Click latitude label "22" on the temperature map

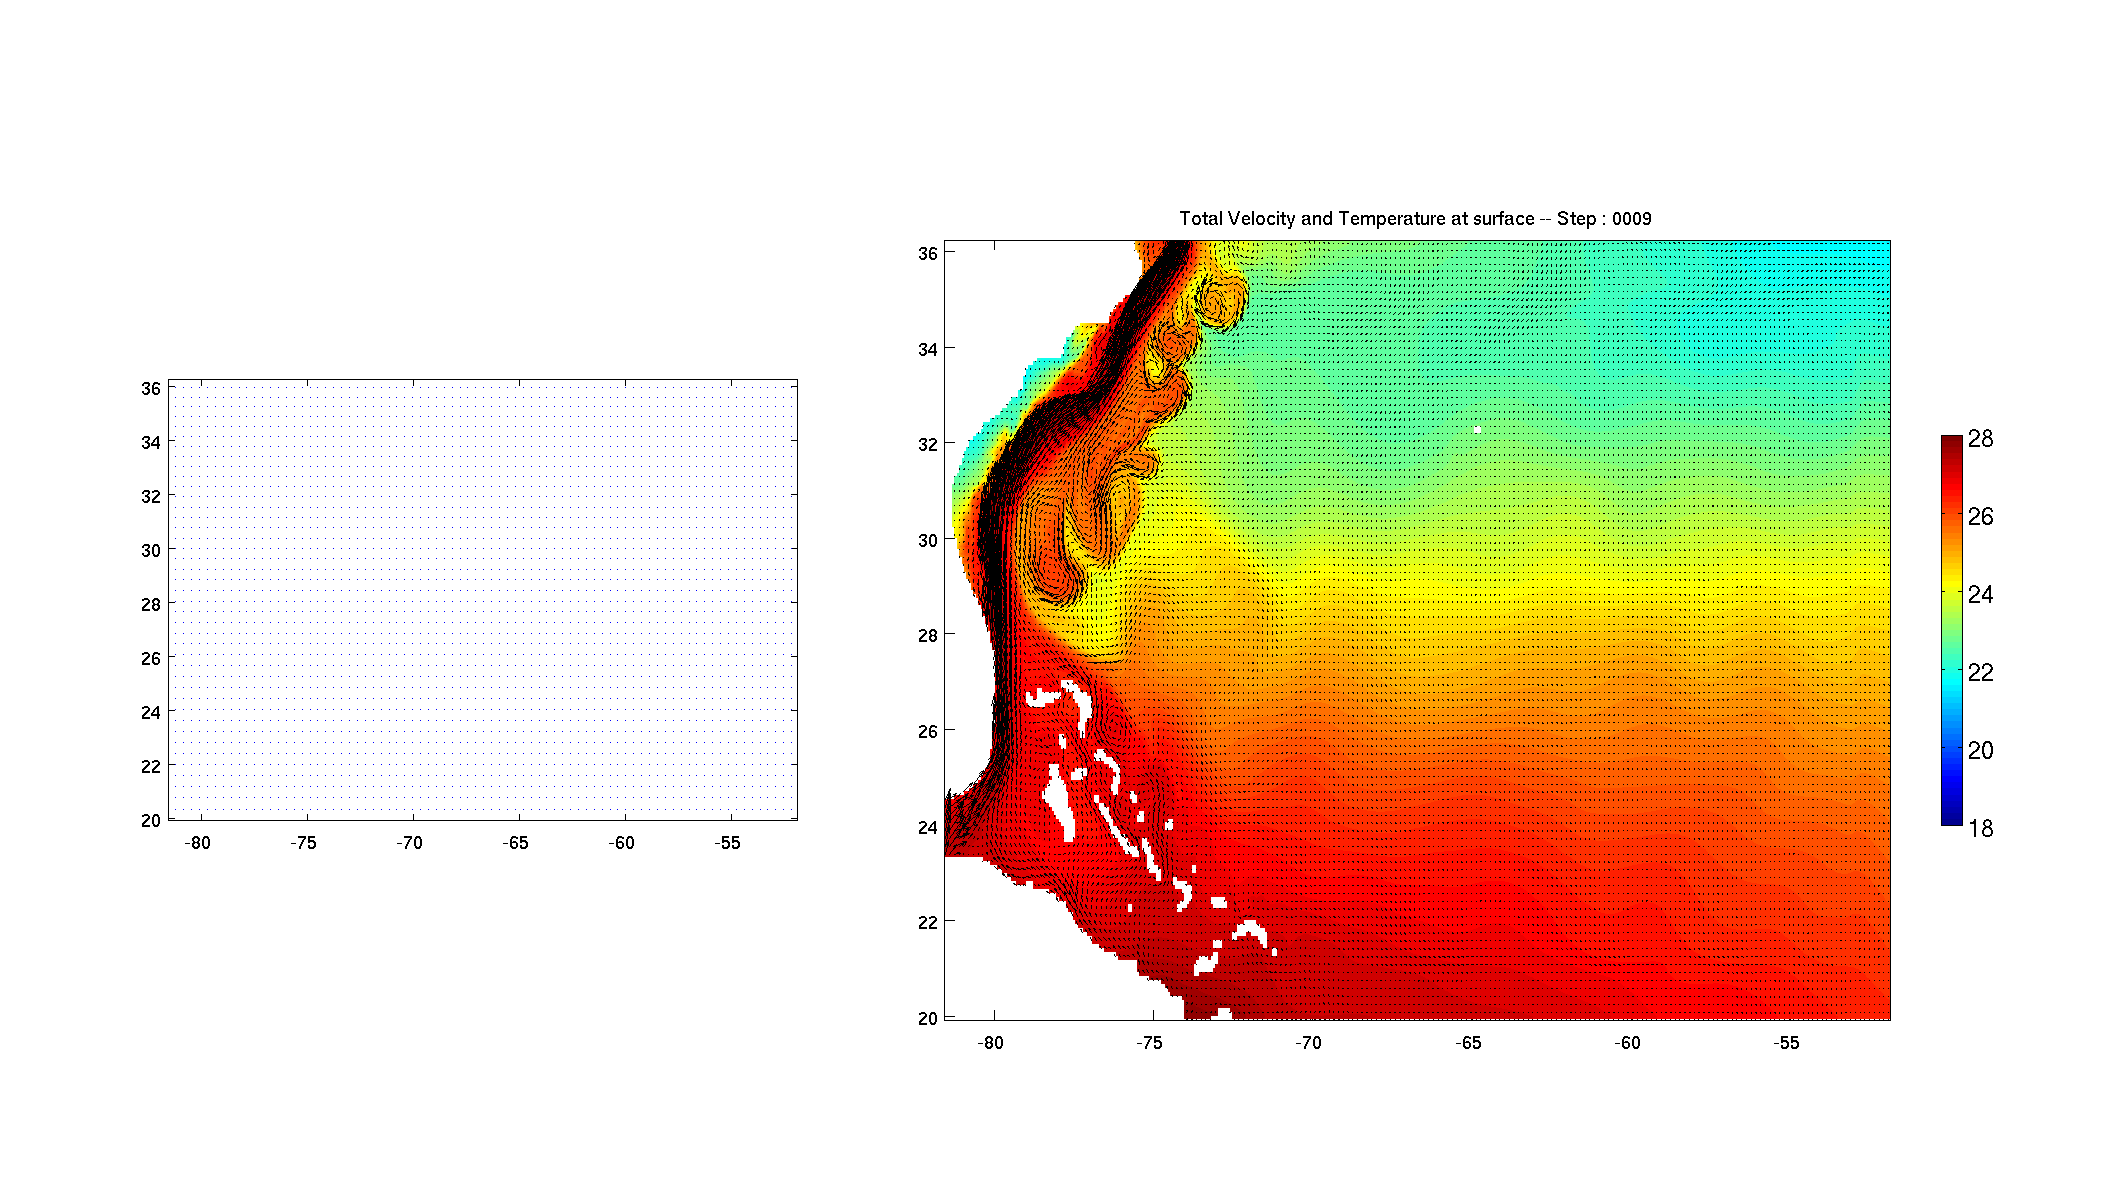coord(928,923)
